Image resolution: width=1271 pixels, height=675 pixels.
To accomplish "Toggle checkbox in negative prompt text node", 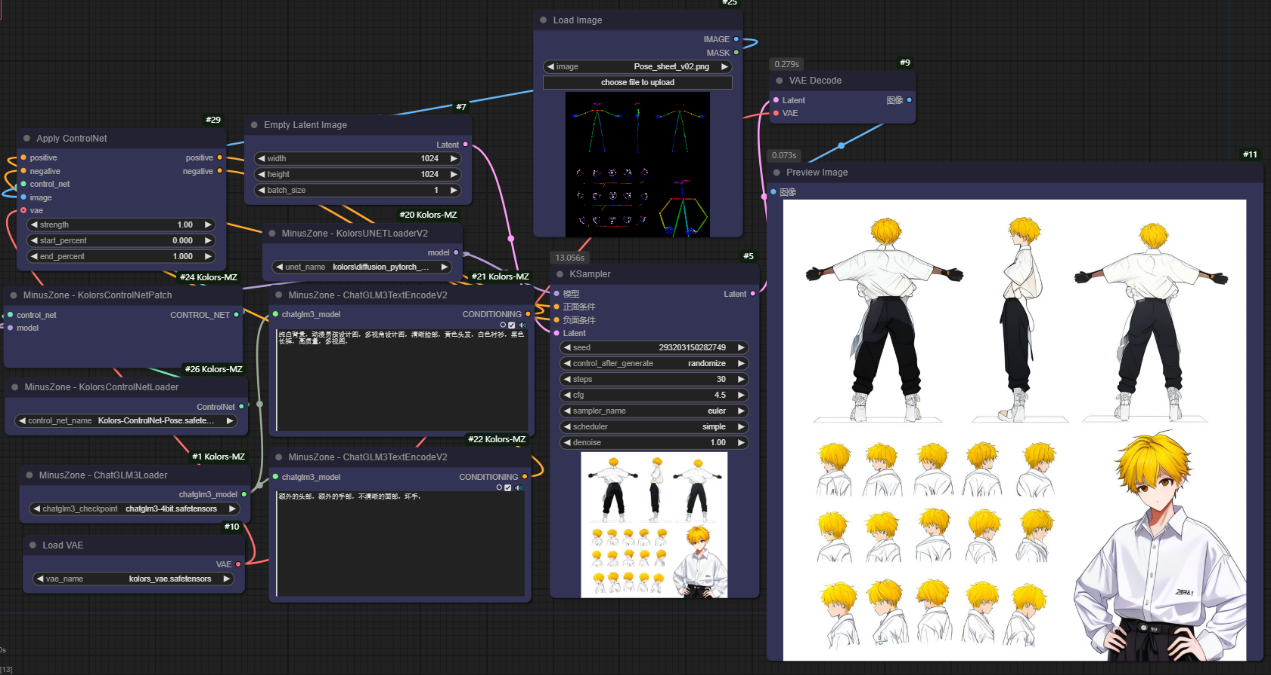I will click(508, 488).
